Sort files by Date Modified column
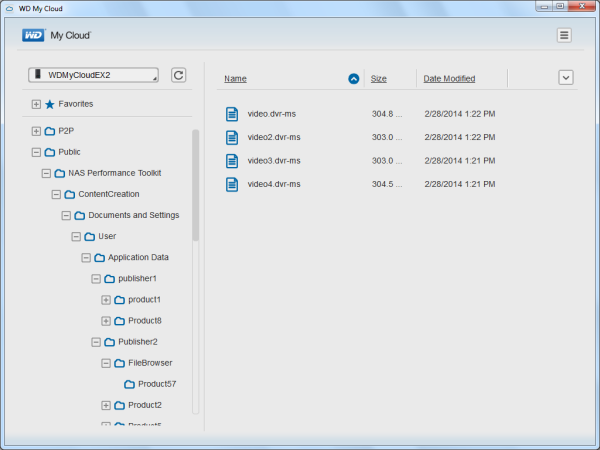This screenshot has width=600, height=450. [x=449, y=79]
